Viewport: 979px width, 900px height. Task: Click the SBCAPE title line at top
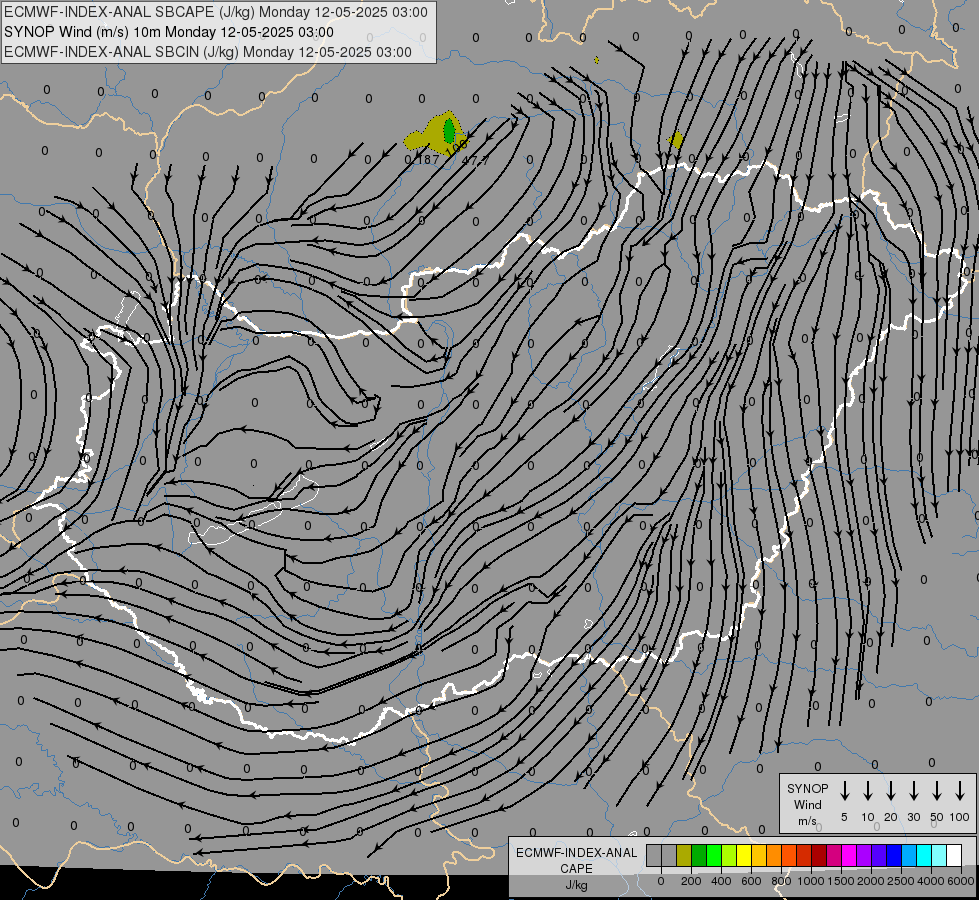[x=216, y=12]
